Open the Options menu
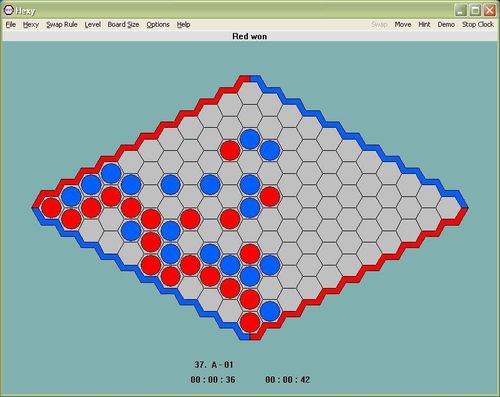The height and width of the screenshot is (397, 500). click(x=158, y=25)
